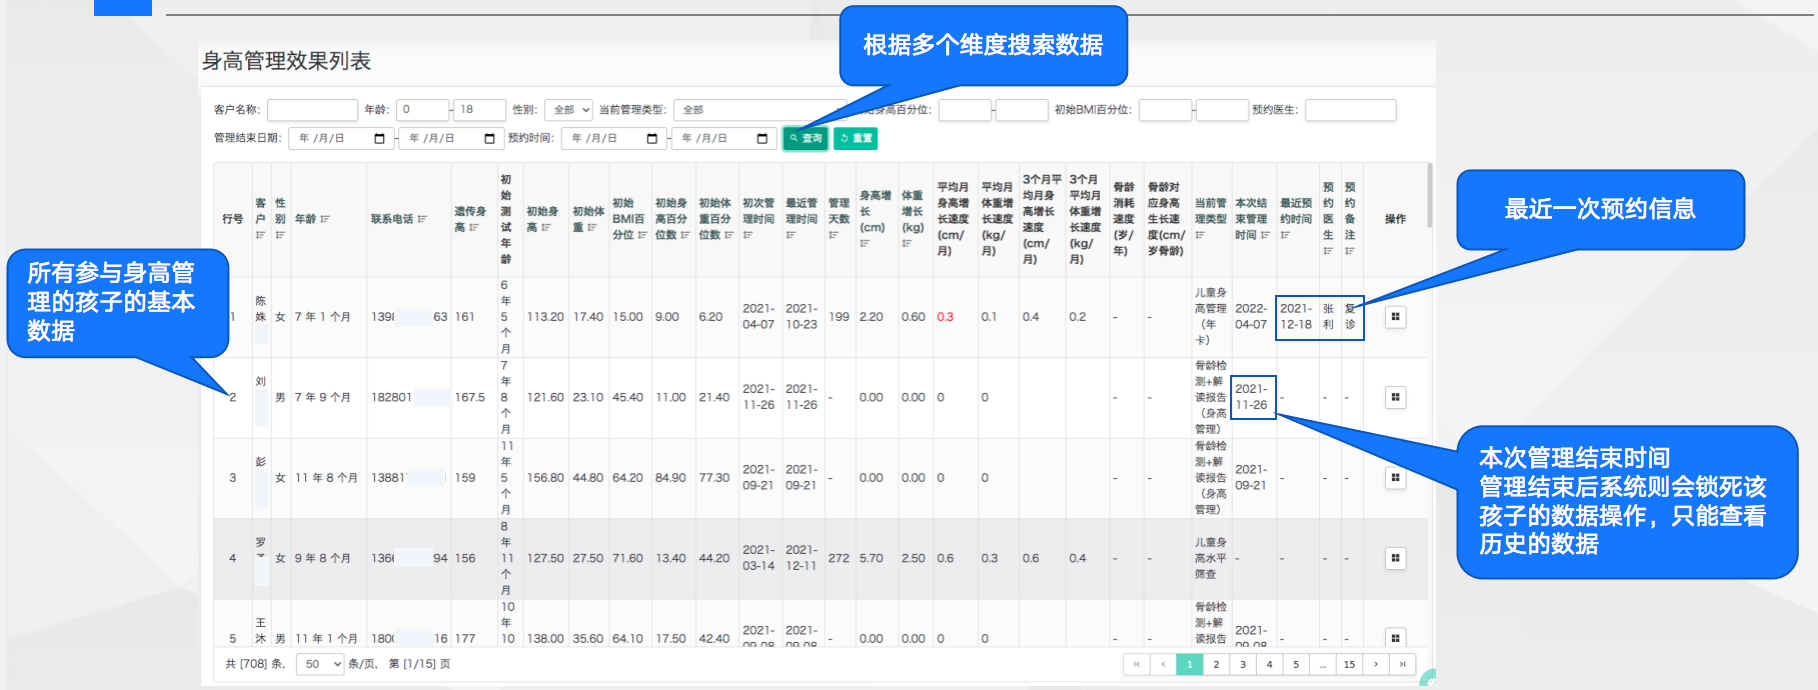Image resolution: width=1818 pixels, height=690 pixels.
Task: Sort by 初始体重 column sort icon
Action: 592,227
